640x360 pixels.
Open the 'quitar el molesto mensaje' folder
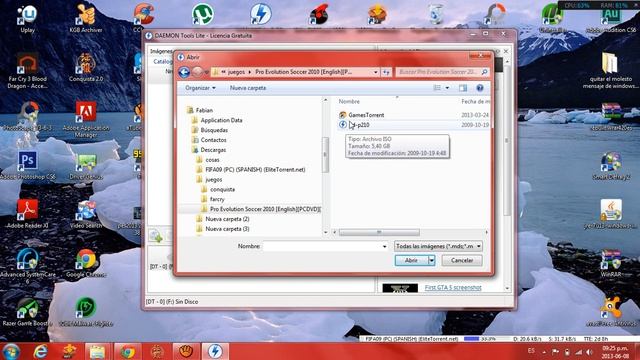tap(610, 71)
